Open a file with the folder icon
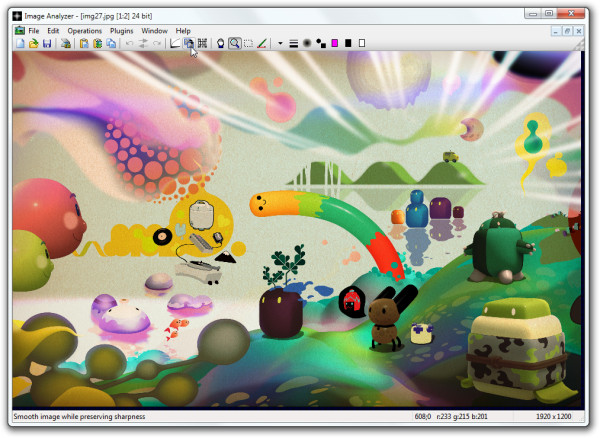600x438 pixels. pyautogui.click(x=34, y=44)
